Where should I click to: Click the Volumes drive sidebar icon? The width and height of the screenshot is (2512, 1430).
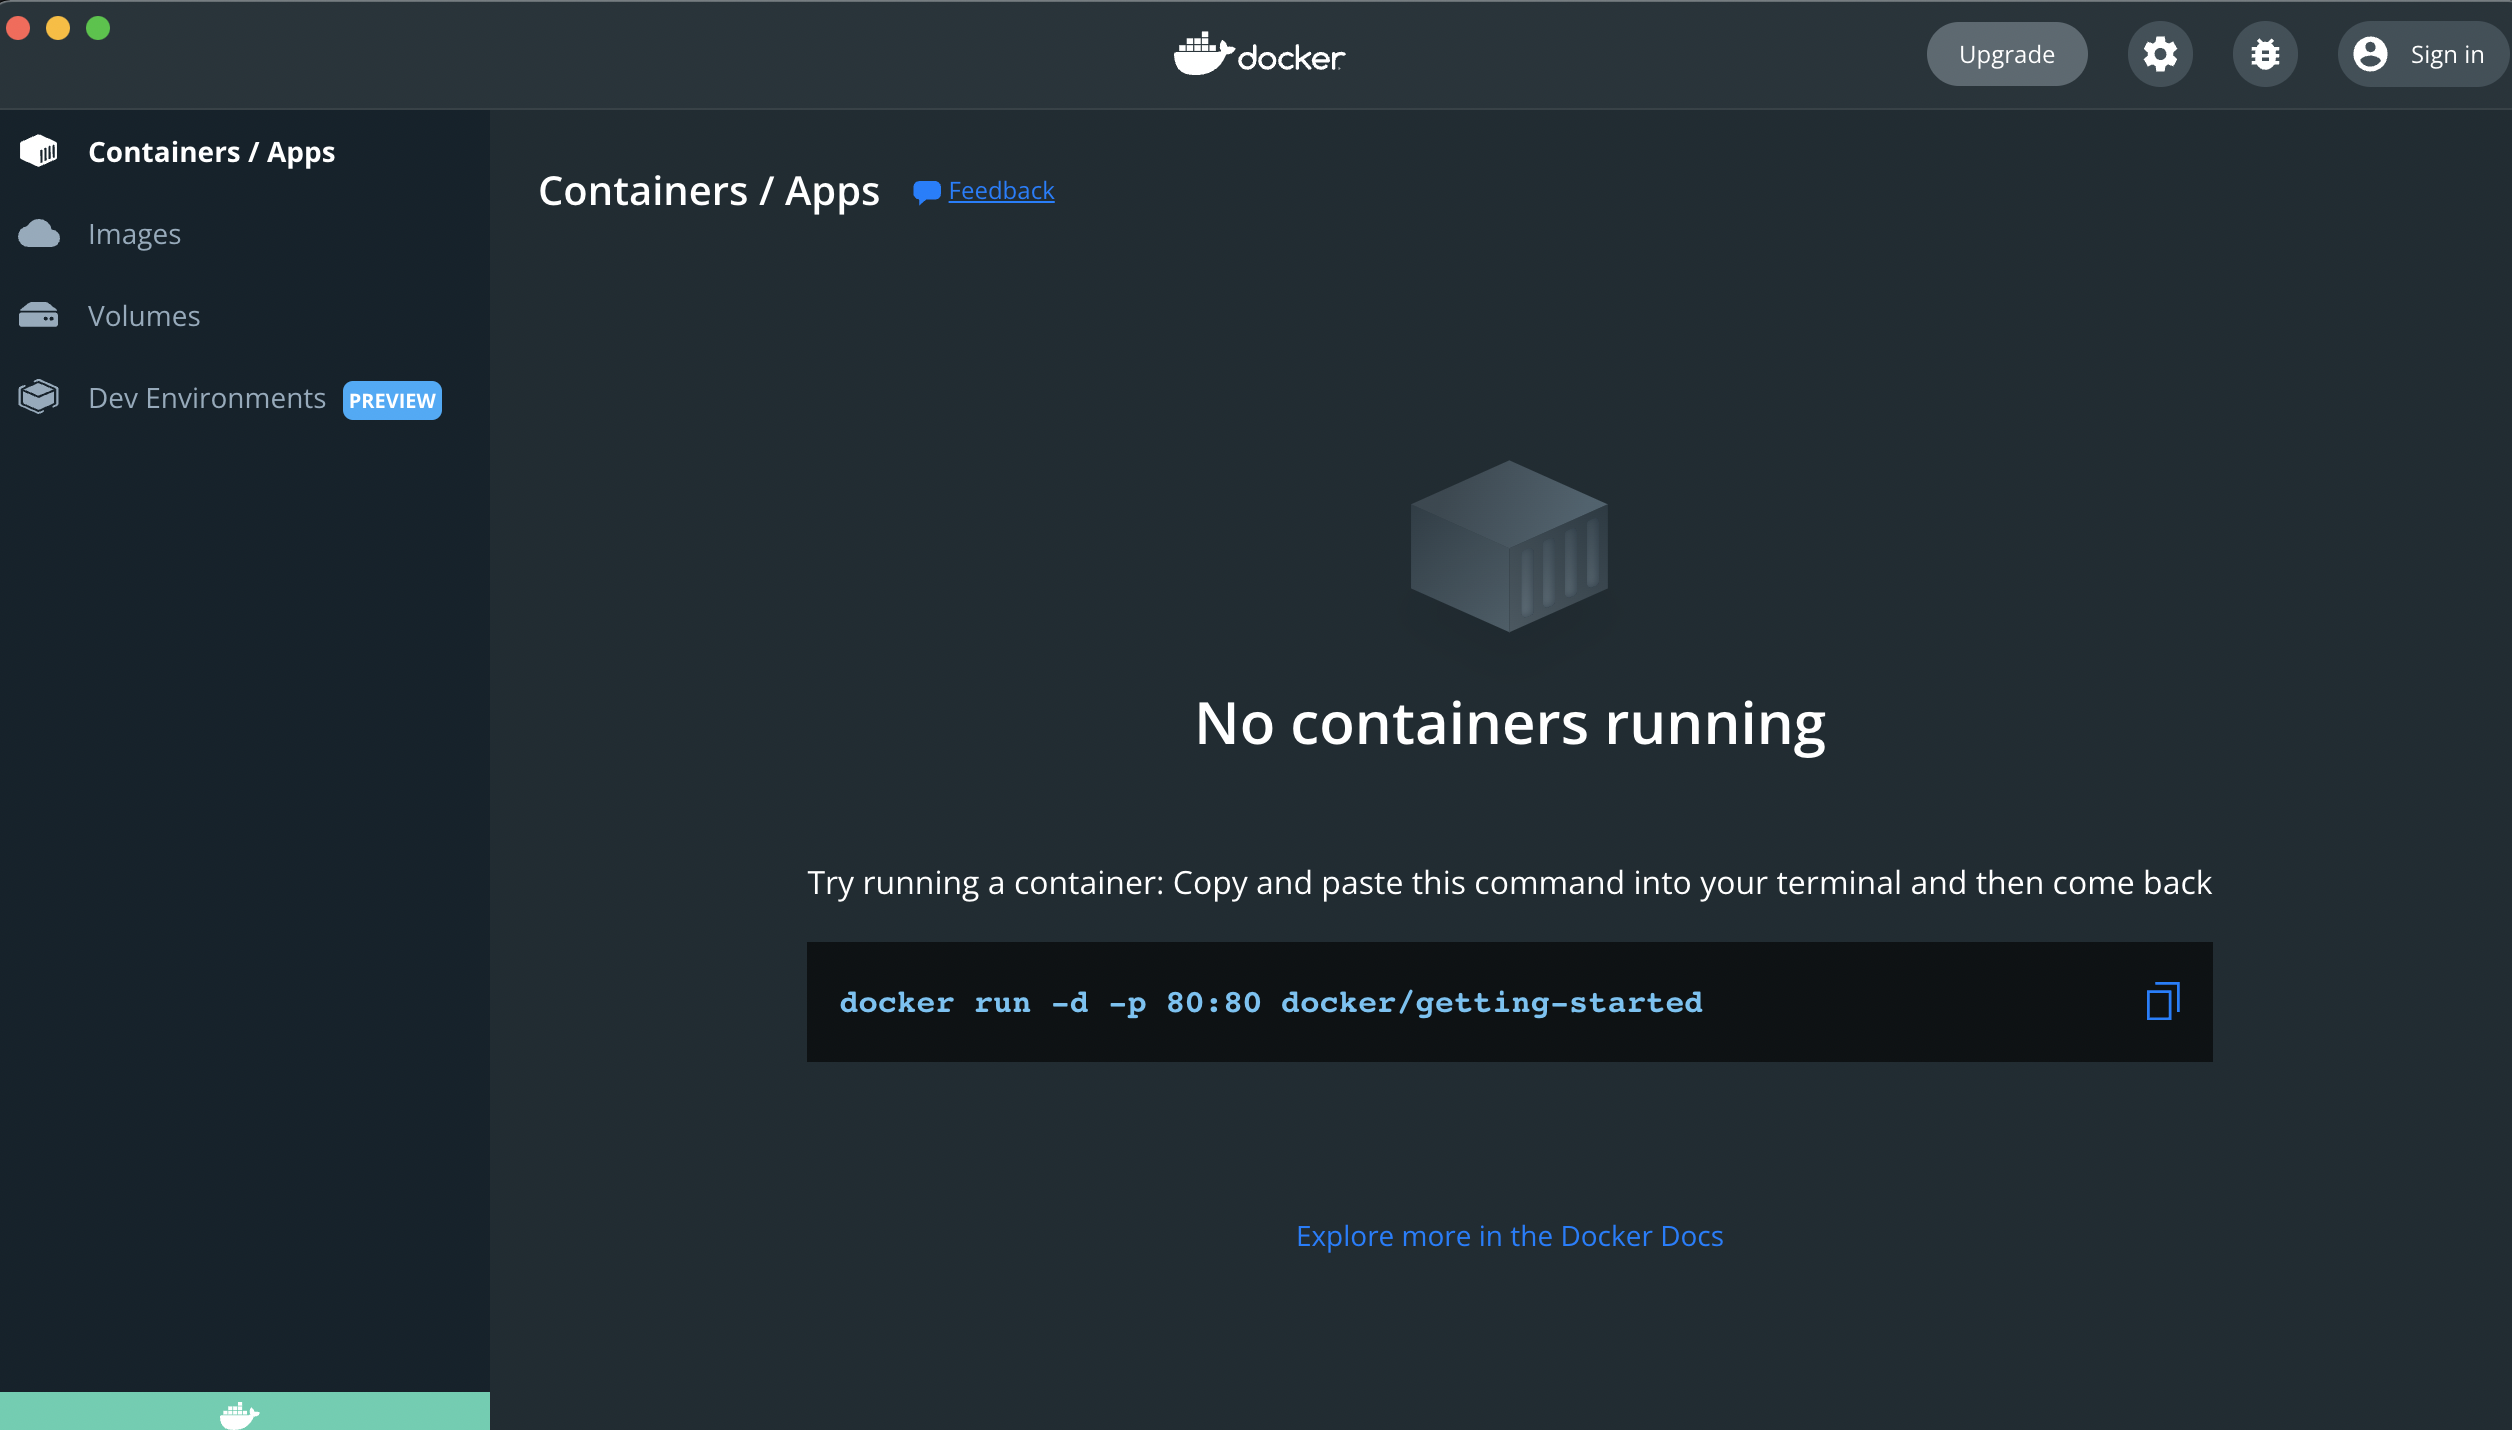[39, 316]
